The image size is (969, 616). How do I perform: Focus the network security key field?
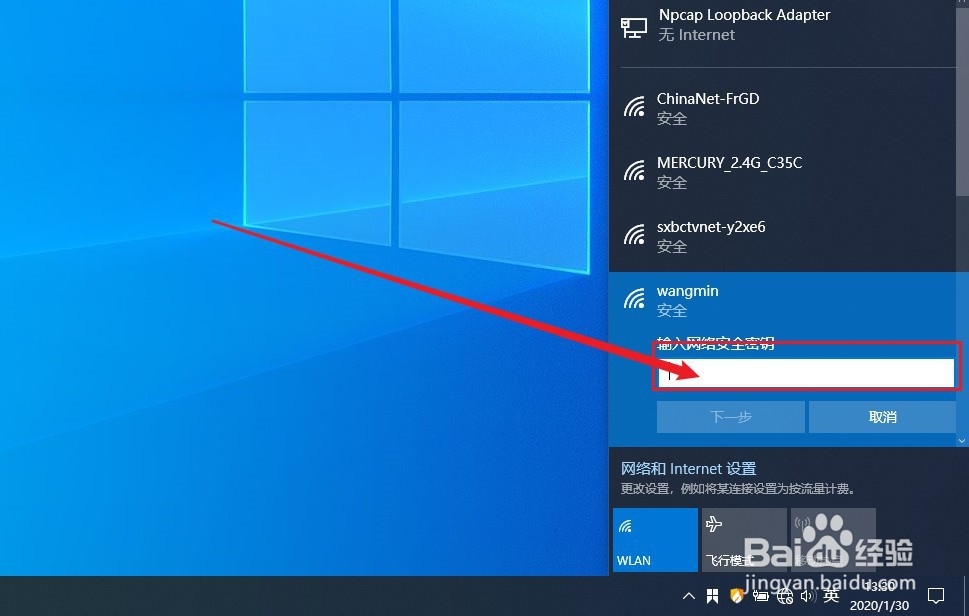pyautogui.click(x=806, y=374)
